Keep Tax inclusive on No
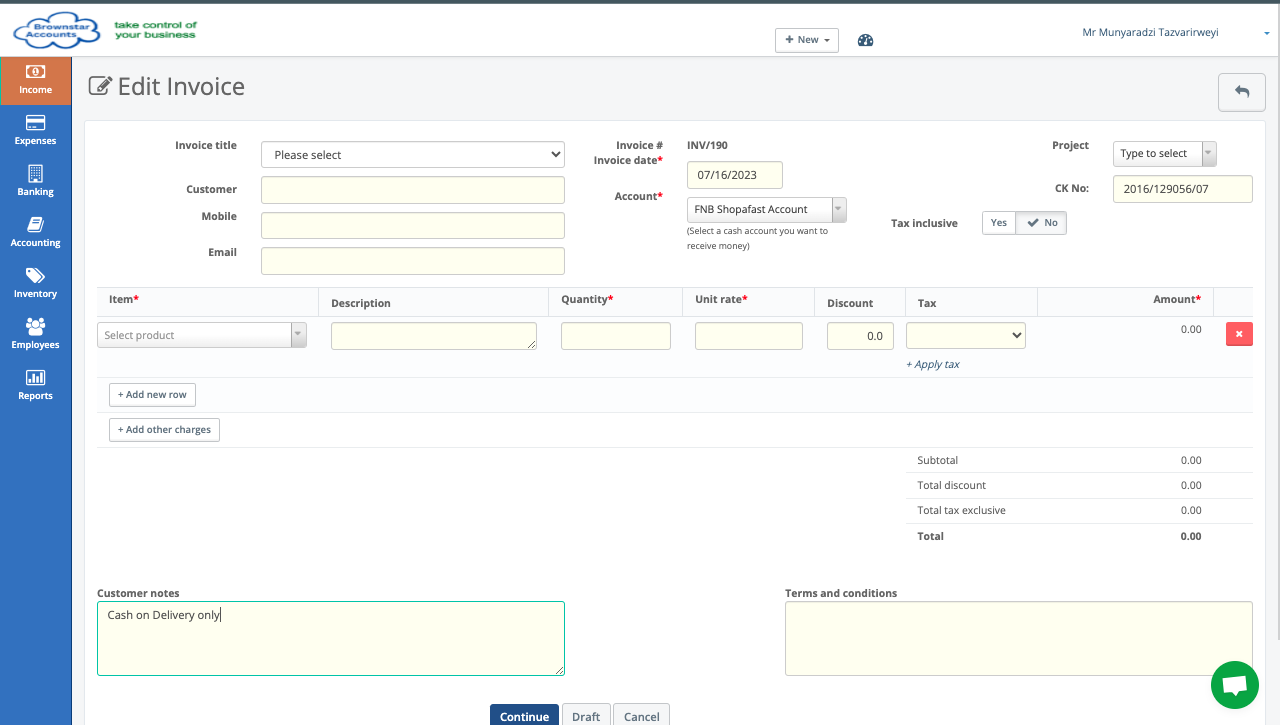 point(1041,222)
